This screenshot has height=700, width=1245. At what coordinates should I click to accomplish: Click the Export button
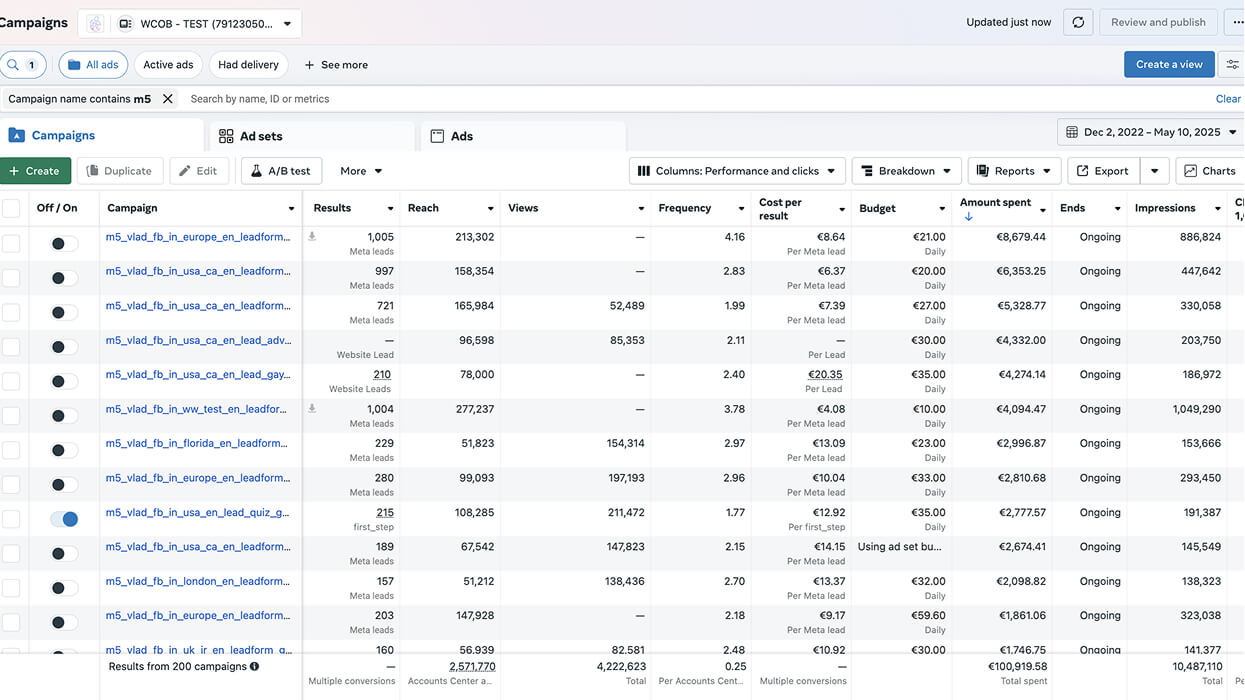pos(1102,171)
